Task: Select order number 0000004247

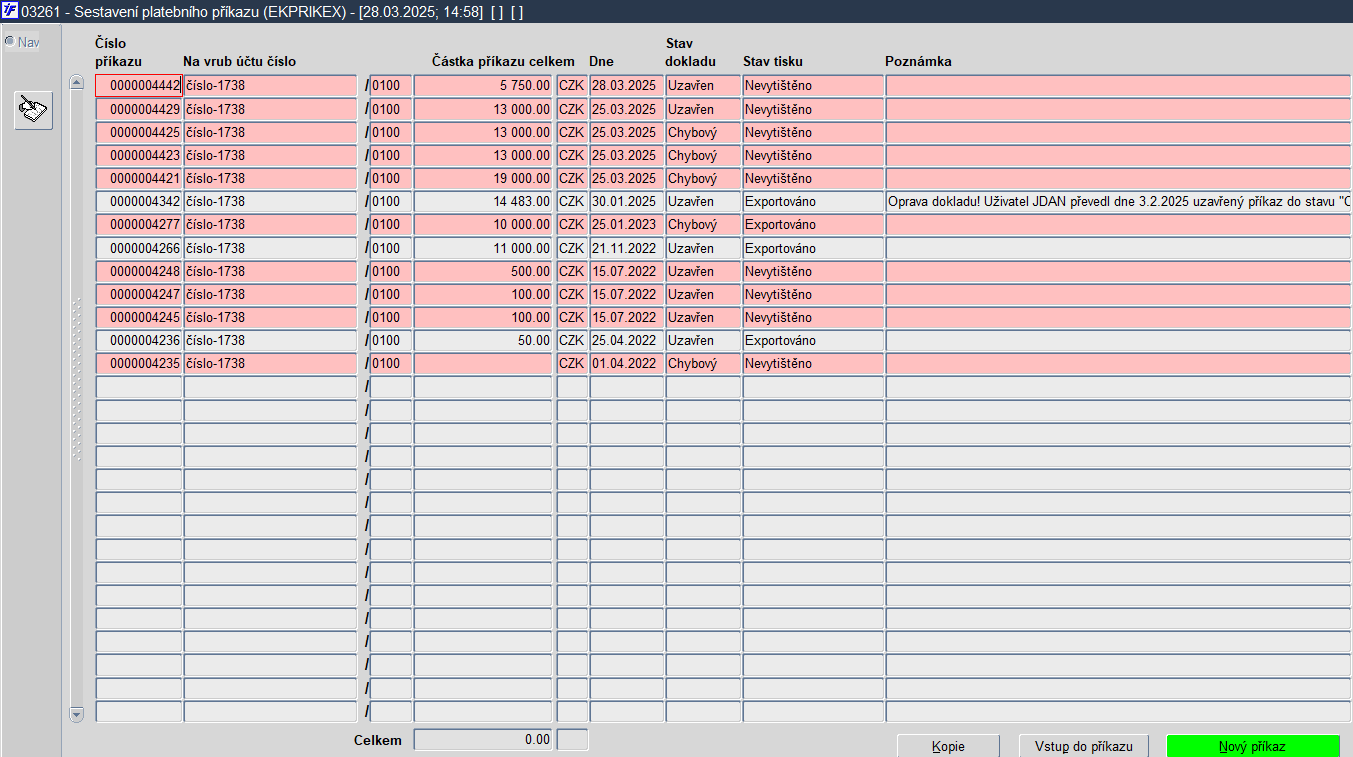Action: pyautogui.click(x=139, y=294)
